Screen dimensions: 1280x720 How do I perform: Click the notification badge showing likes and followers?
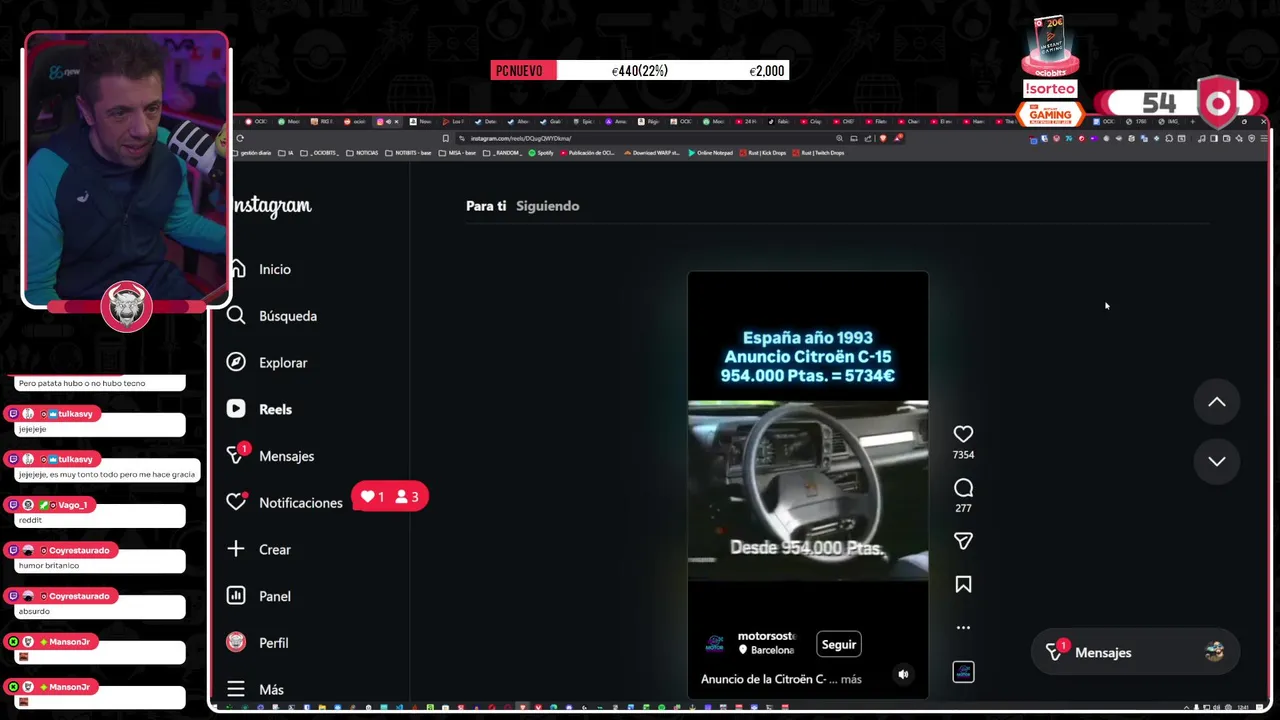pos(391,497)
